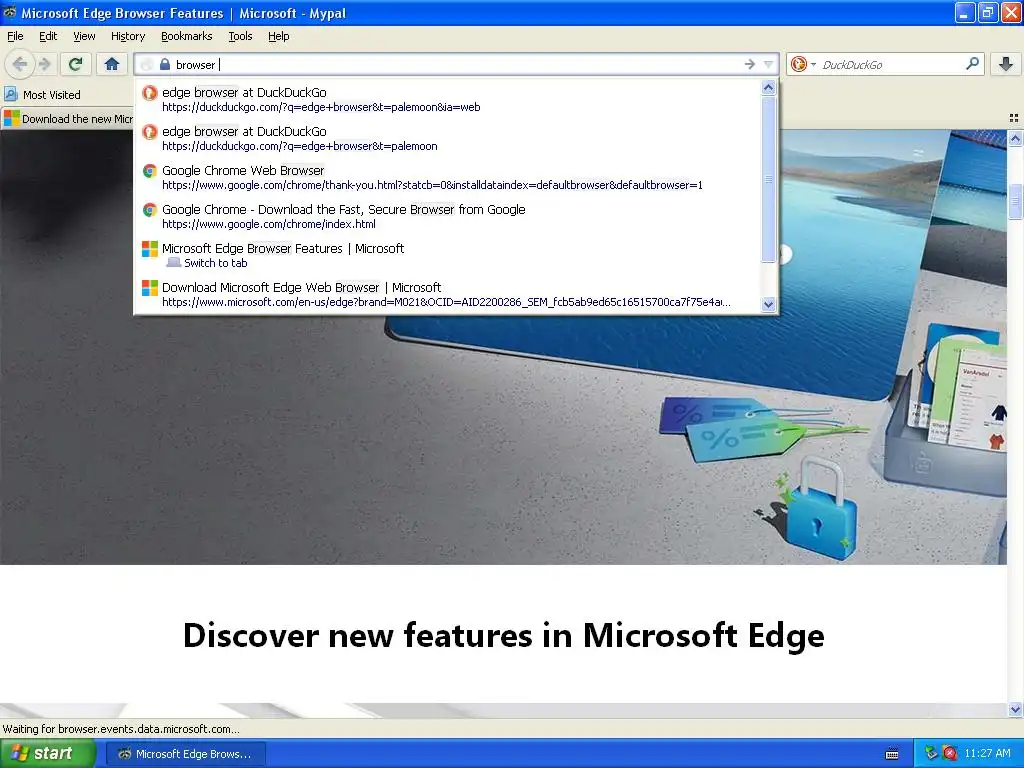1024x768 pixels.
Task: Click the Microsoft favicon on the page tab
Action: point(12,118)
